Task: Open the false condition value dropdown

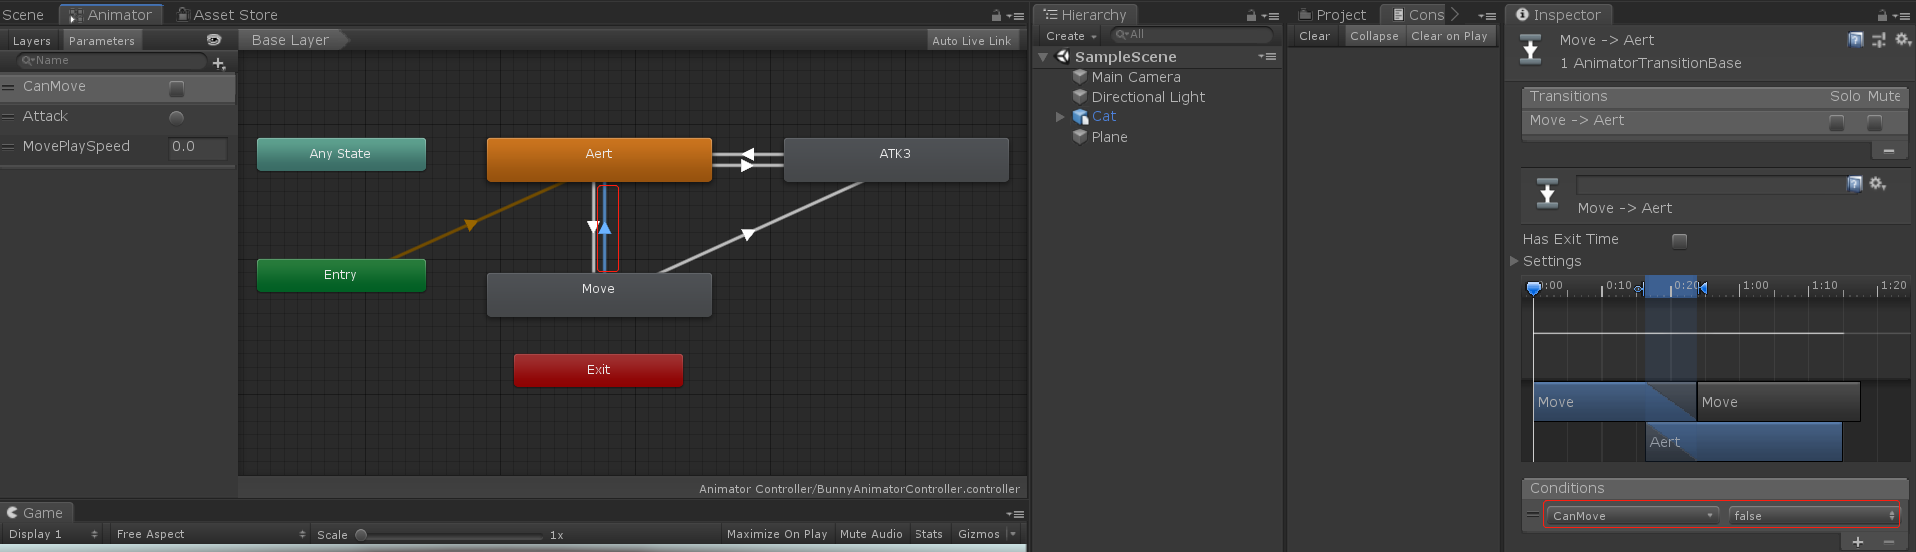Action: tap(1813, 516)
